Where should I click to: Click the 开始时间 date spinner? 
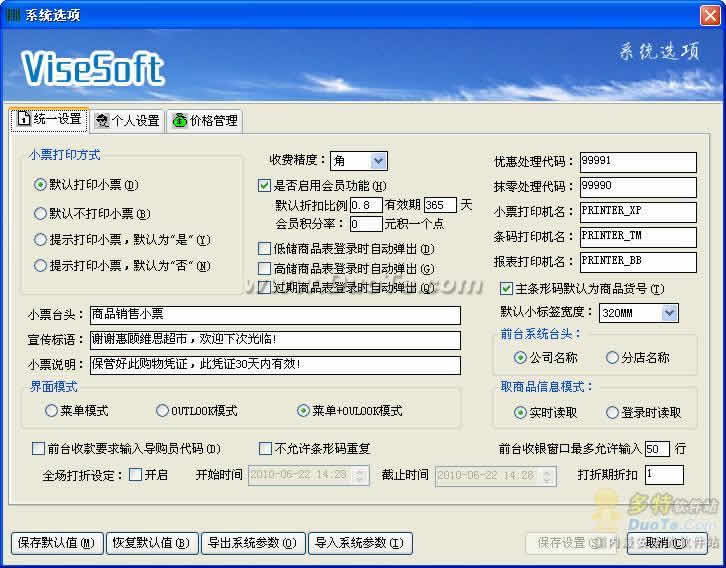click(x=360, y=475)
